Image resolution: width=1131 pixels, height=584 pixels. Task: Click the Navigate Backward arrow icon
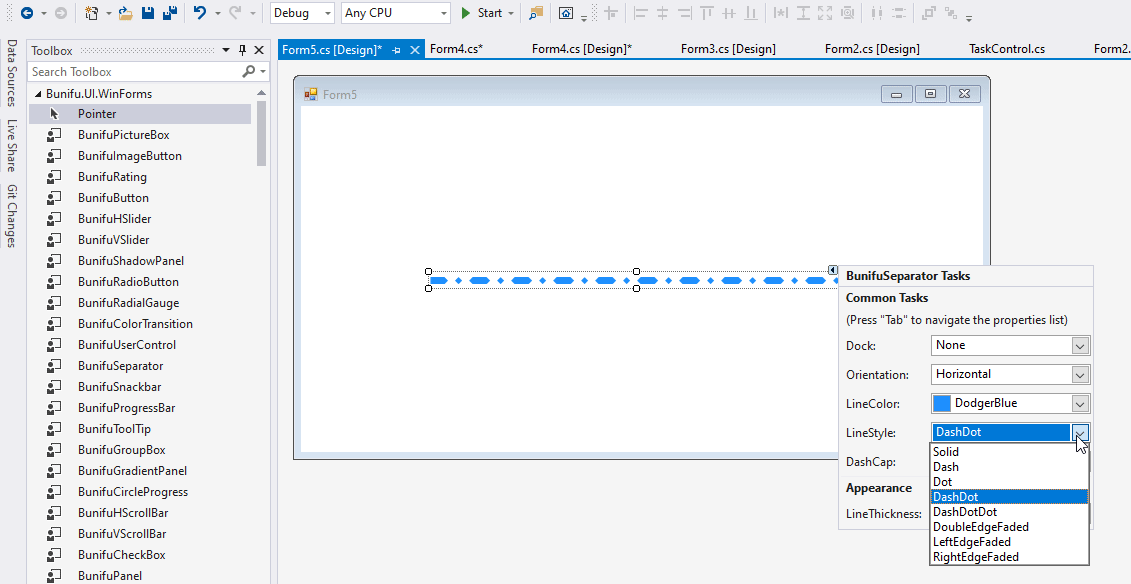click(x=27, y=13)
